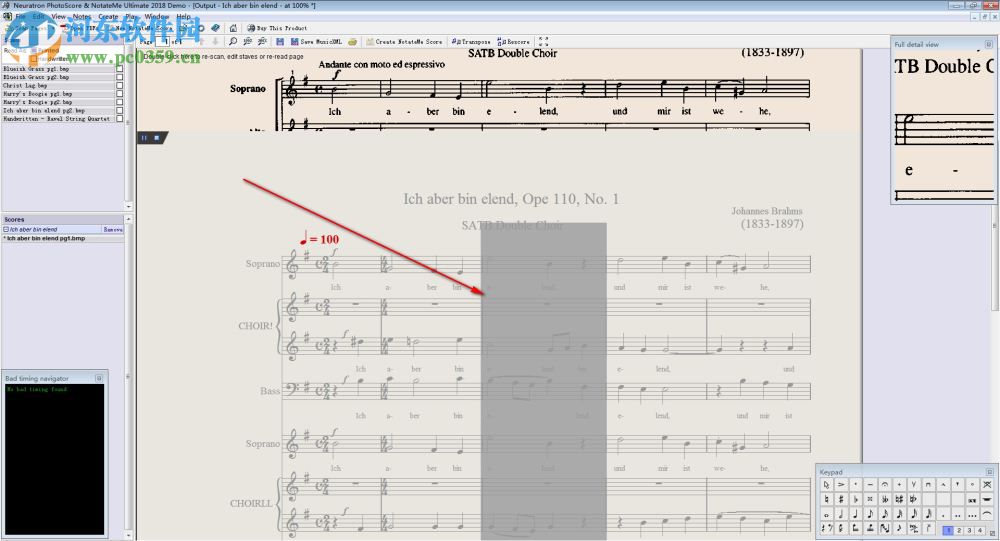Select the natural sign on Keypad
The height and width of the screenshot is (541, 1000).
tap(827, 499)
